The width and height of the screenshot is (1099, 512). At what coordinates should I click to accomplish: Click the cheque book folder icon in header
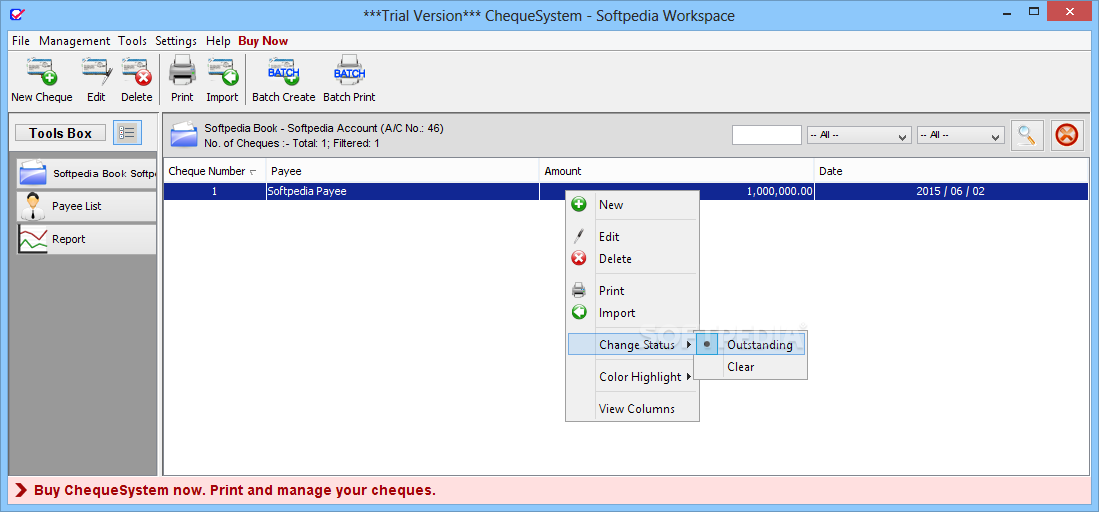point(184,135)
